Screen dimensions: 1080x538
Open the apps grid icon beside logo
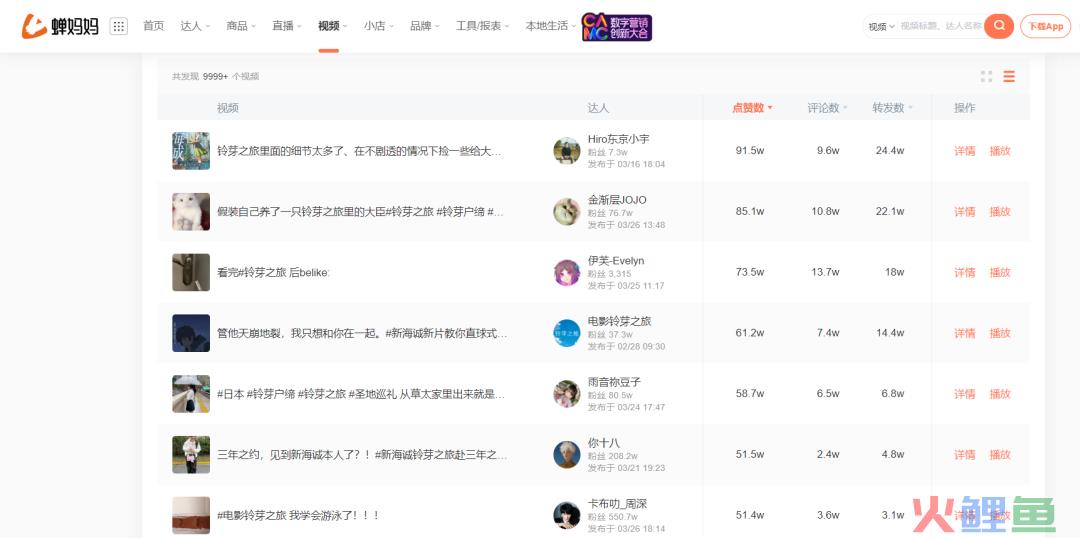click(118, 26)
